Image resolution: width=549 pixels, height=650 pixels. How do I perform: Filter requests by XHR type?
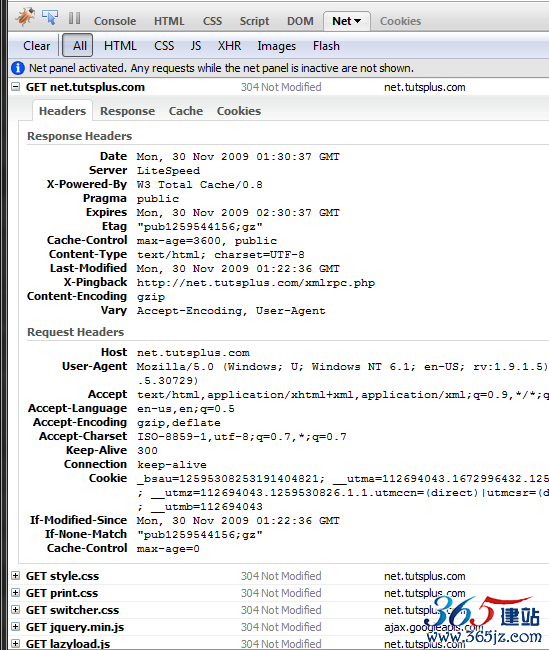(x=229, y=46)
